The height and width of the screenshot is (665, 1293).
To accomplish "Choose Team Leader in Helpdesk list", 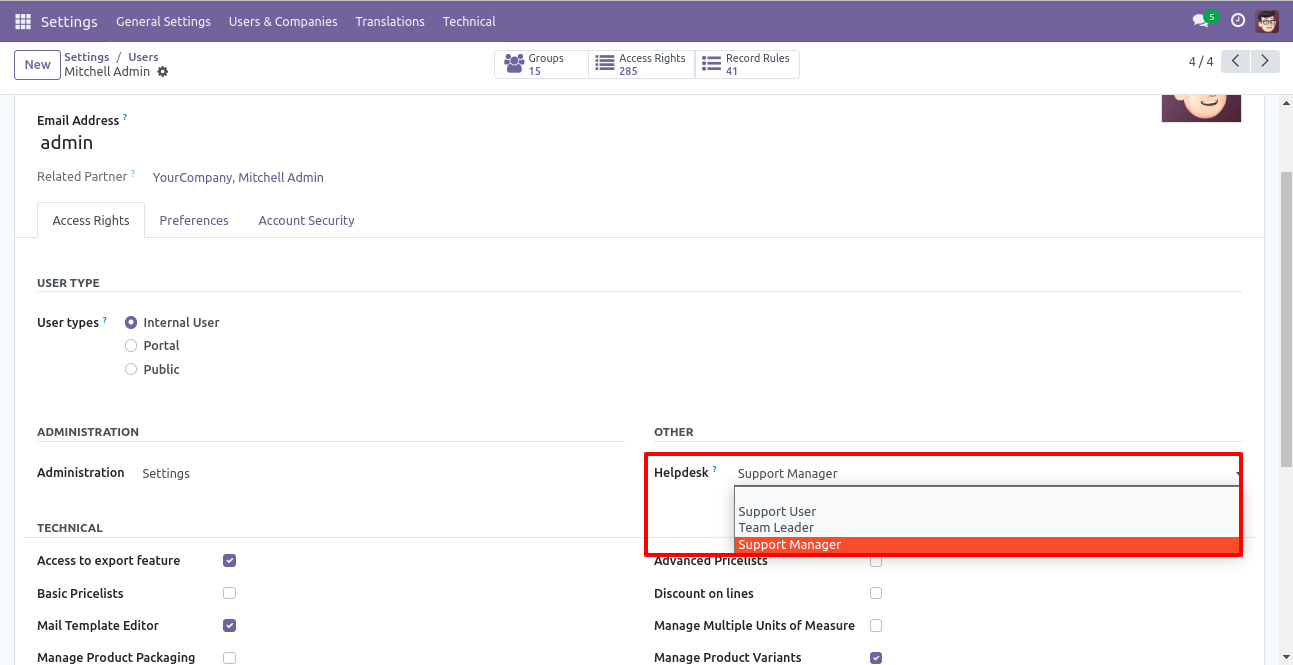I will pos(987,527).
